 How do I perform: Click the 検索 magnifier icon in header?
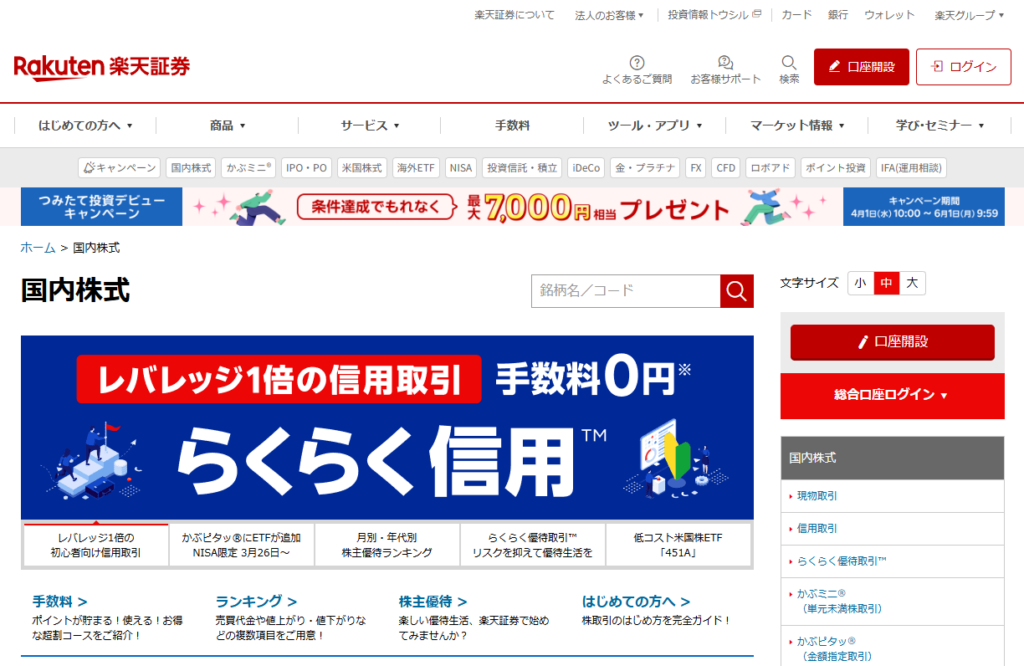[789, 63]
